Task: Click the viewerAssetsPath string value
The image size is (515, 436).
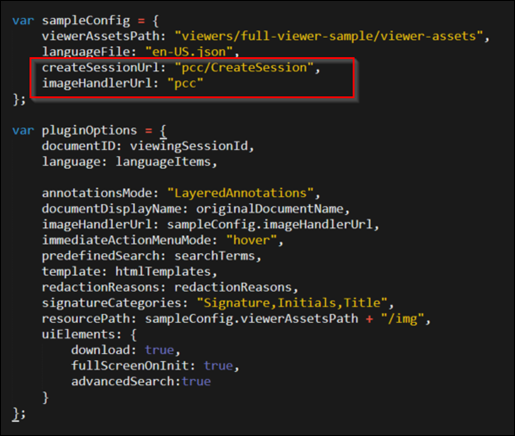Action: click(x=329, y=36)
